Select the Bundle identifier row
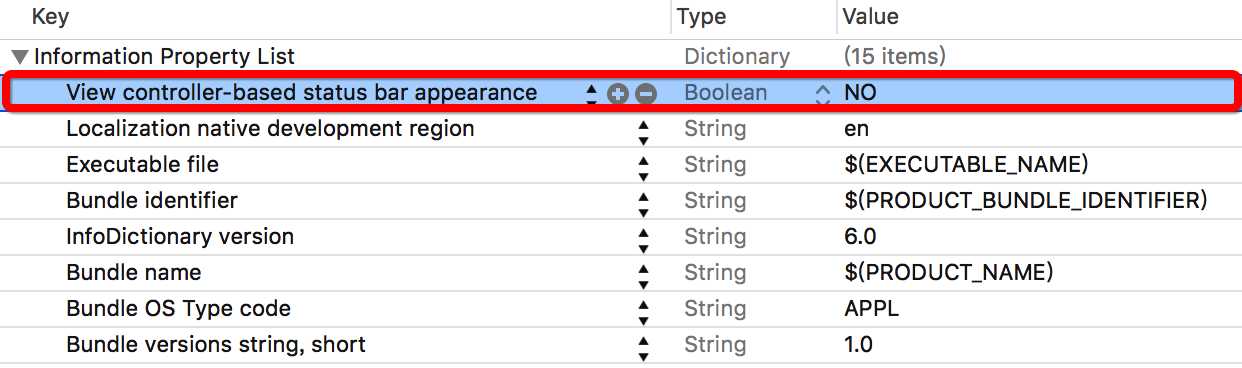1242x368 pixels. [621, 201]
